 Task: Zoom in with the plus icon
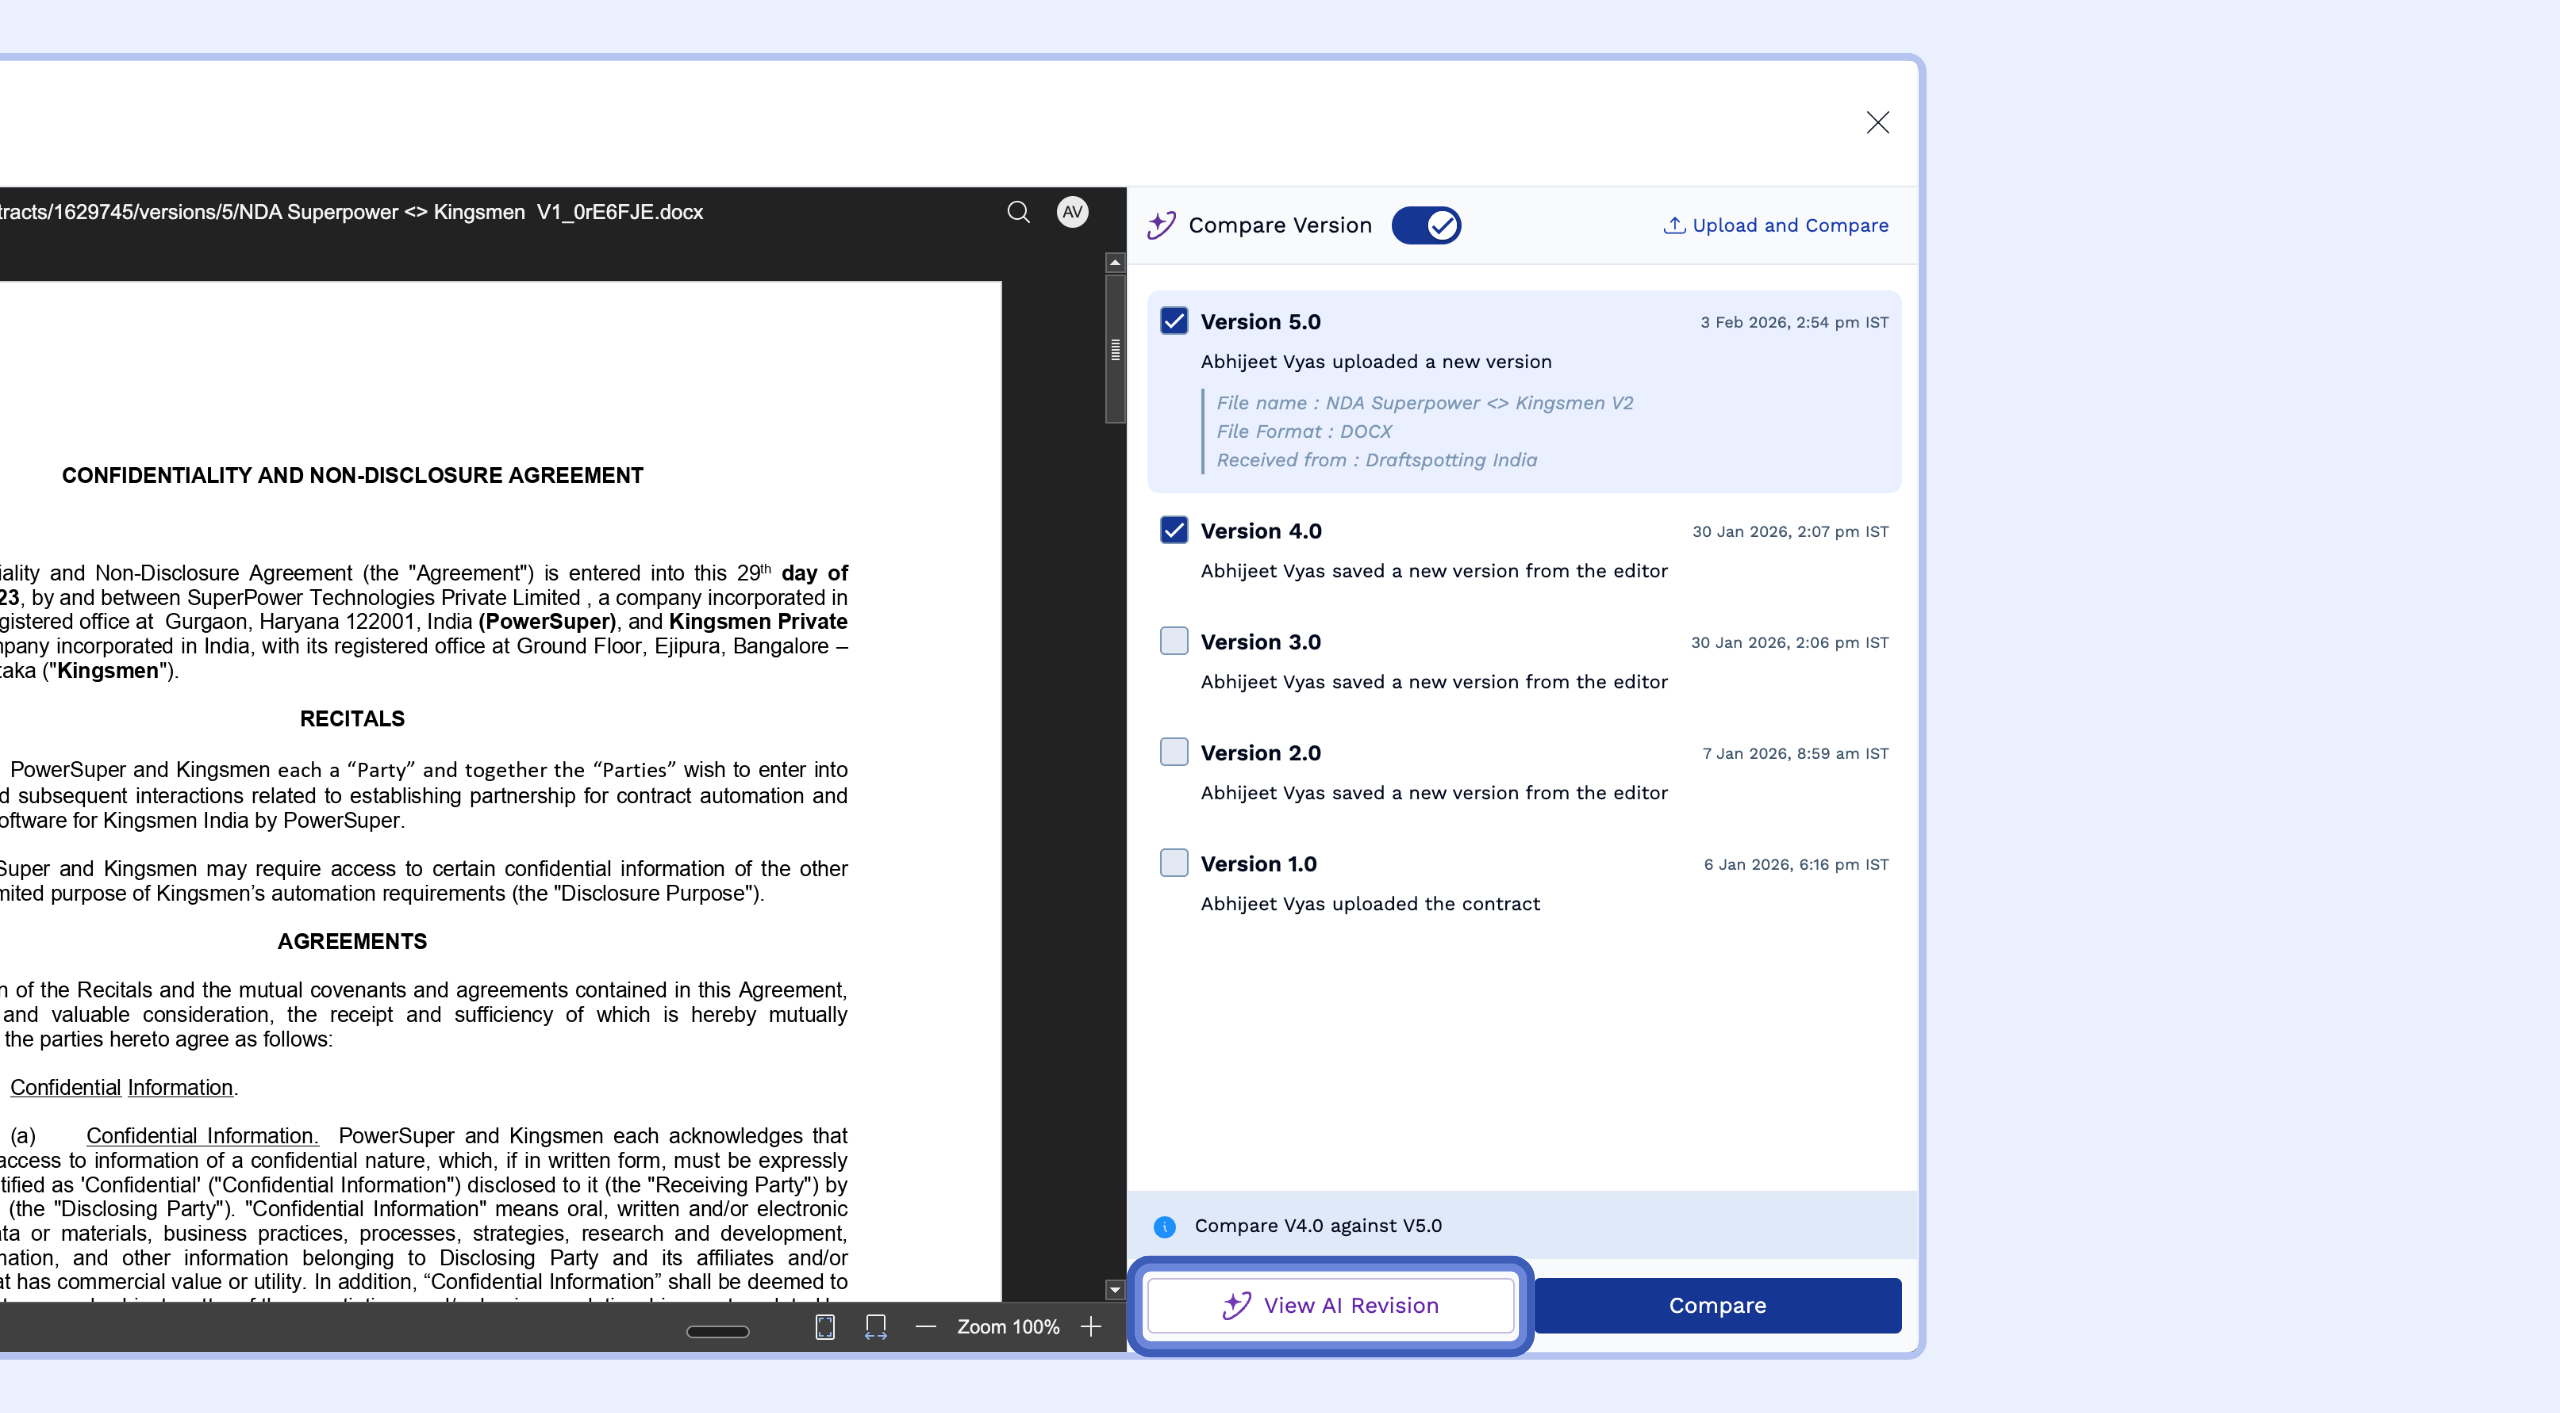tap(1091, 1327)
